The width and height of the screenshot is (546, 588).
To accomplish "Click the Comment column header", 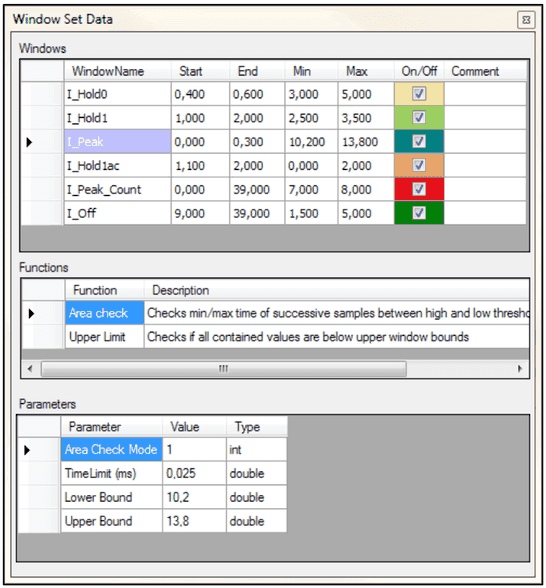I will [x=485, y=71].
